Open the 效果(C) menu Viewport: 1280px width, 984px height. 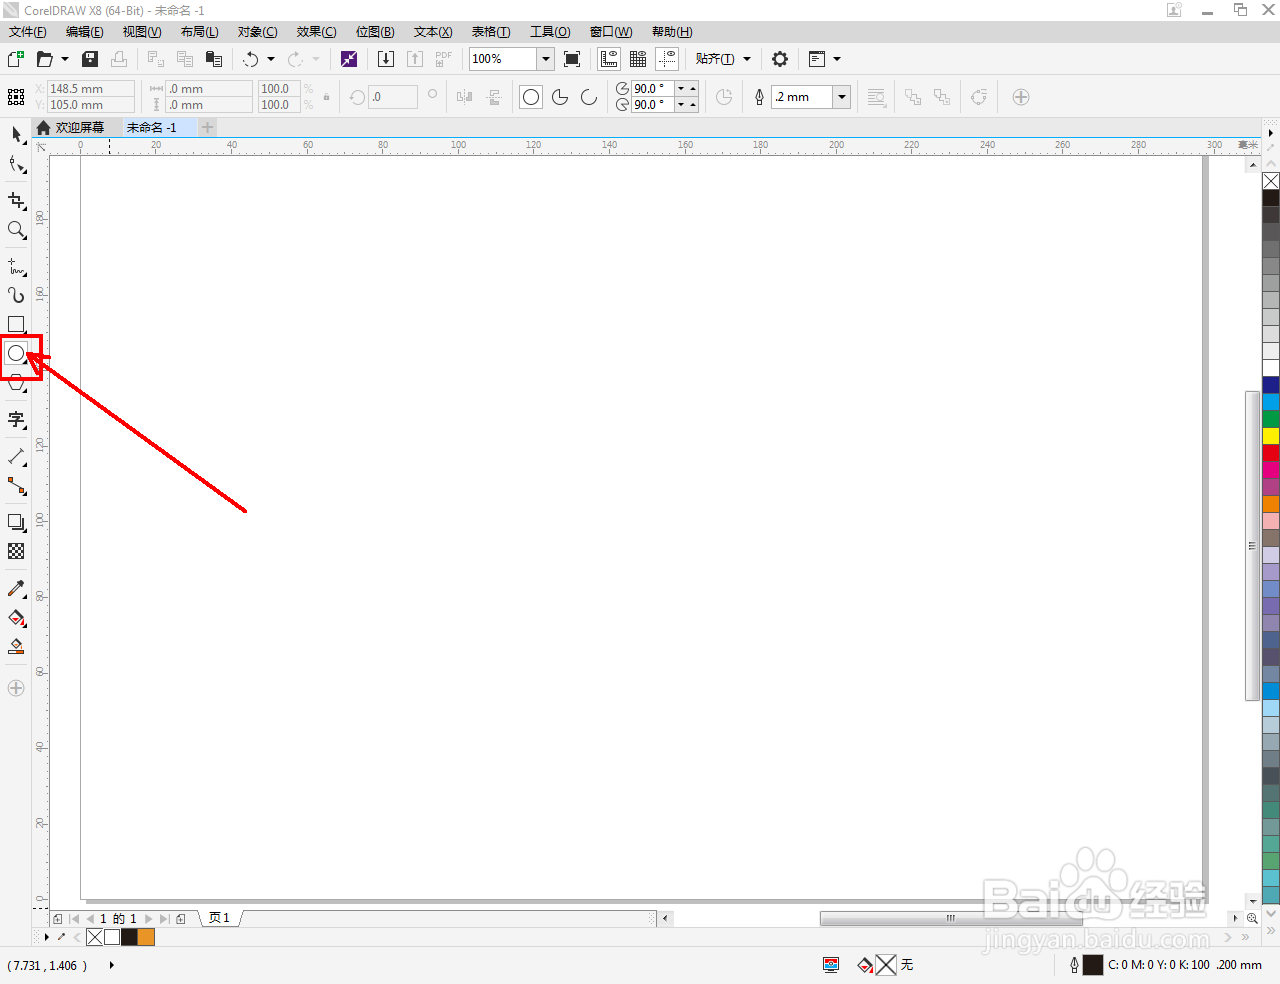click(316, 32)
